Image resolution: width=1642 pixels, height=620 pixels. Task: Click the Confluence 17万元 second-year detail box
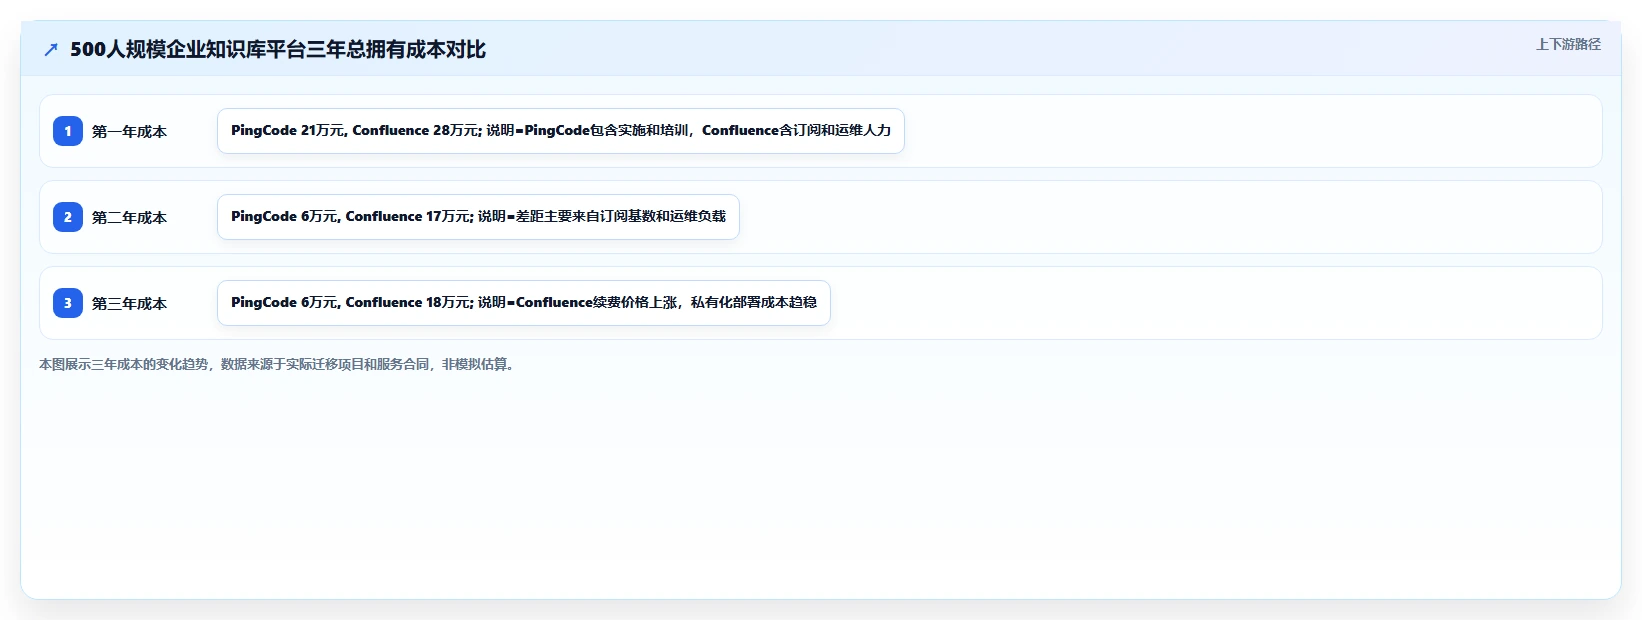(478, 217)
